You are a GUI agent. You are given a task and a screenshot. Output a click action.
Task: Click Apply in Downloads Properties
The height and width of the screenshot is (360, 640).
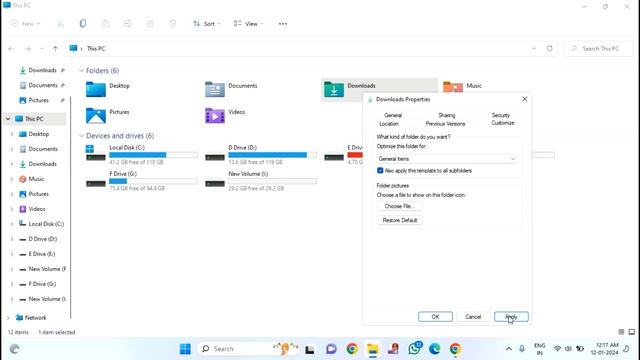click(x=511, y=317)
